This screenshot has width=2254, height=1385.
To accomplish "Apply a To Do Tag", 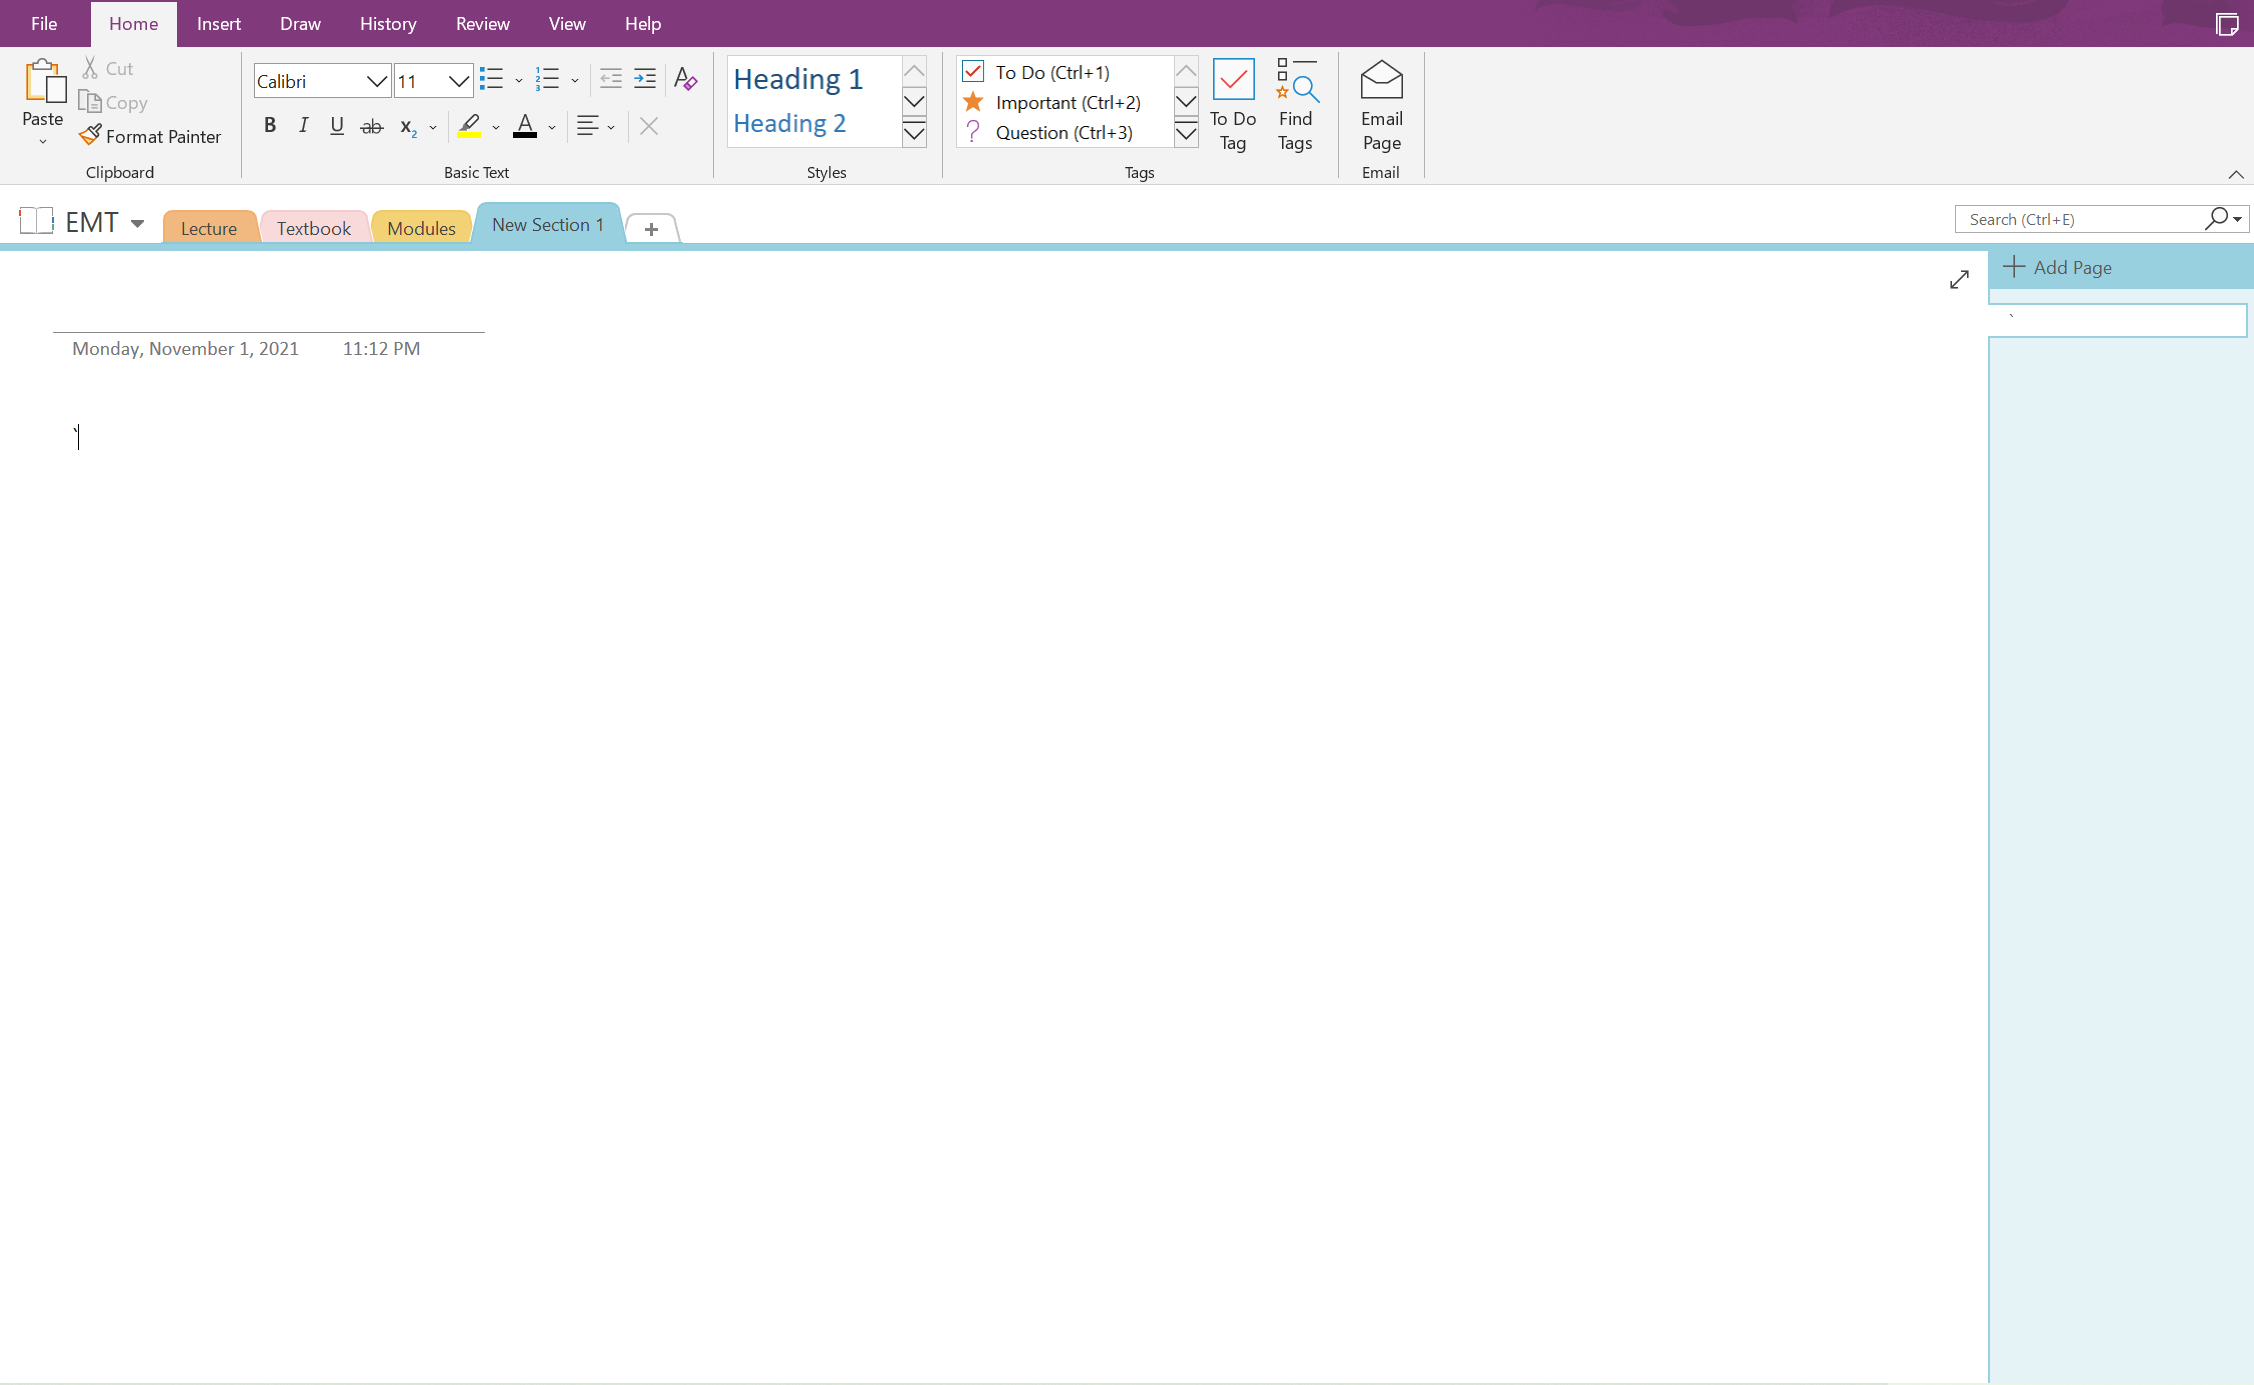I will [x=1233, y=104].
